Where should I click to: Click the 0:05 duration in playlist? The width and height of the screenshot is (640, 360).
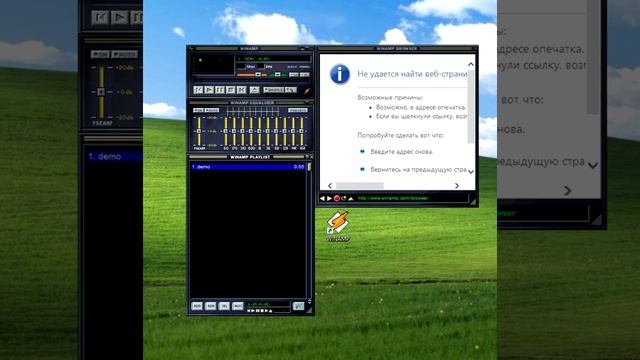[x=299, y=167]
